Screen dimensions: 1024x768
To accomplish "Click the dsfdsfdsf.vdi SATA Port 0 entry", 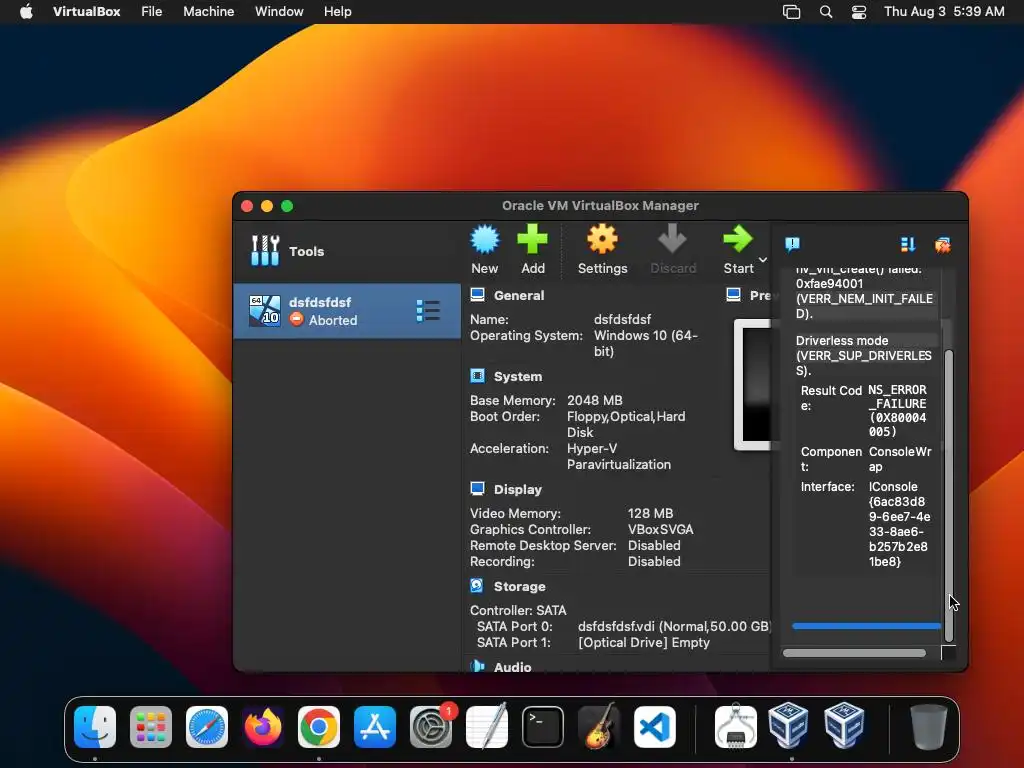I will point(674,626).
